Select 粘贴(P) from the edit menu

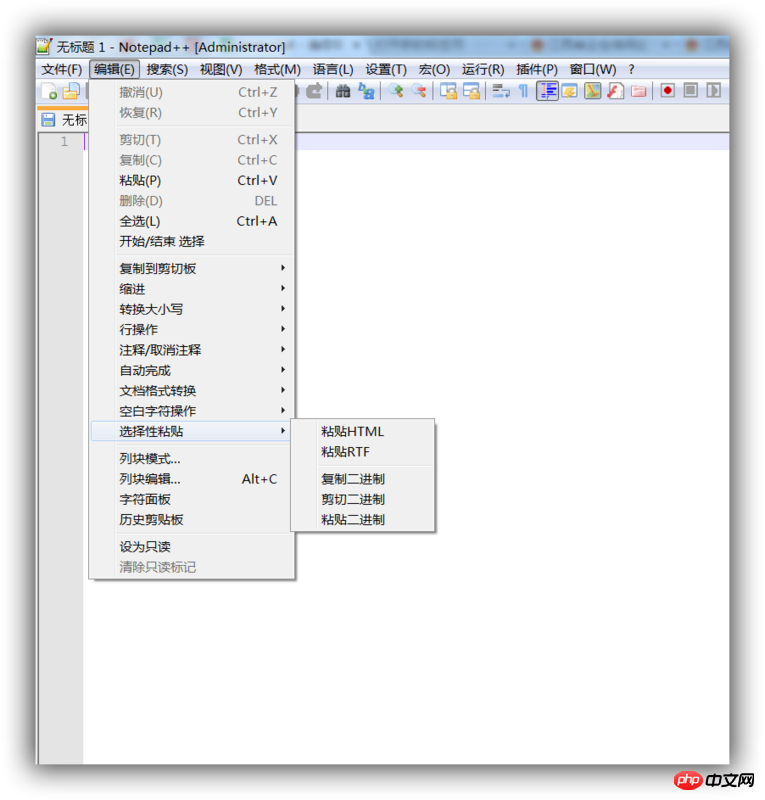(x=192, y=181)
